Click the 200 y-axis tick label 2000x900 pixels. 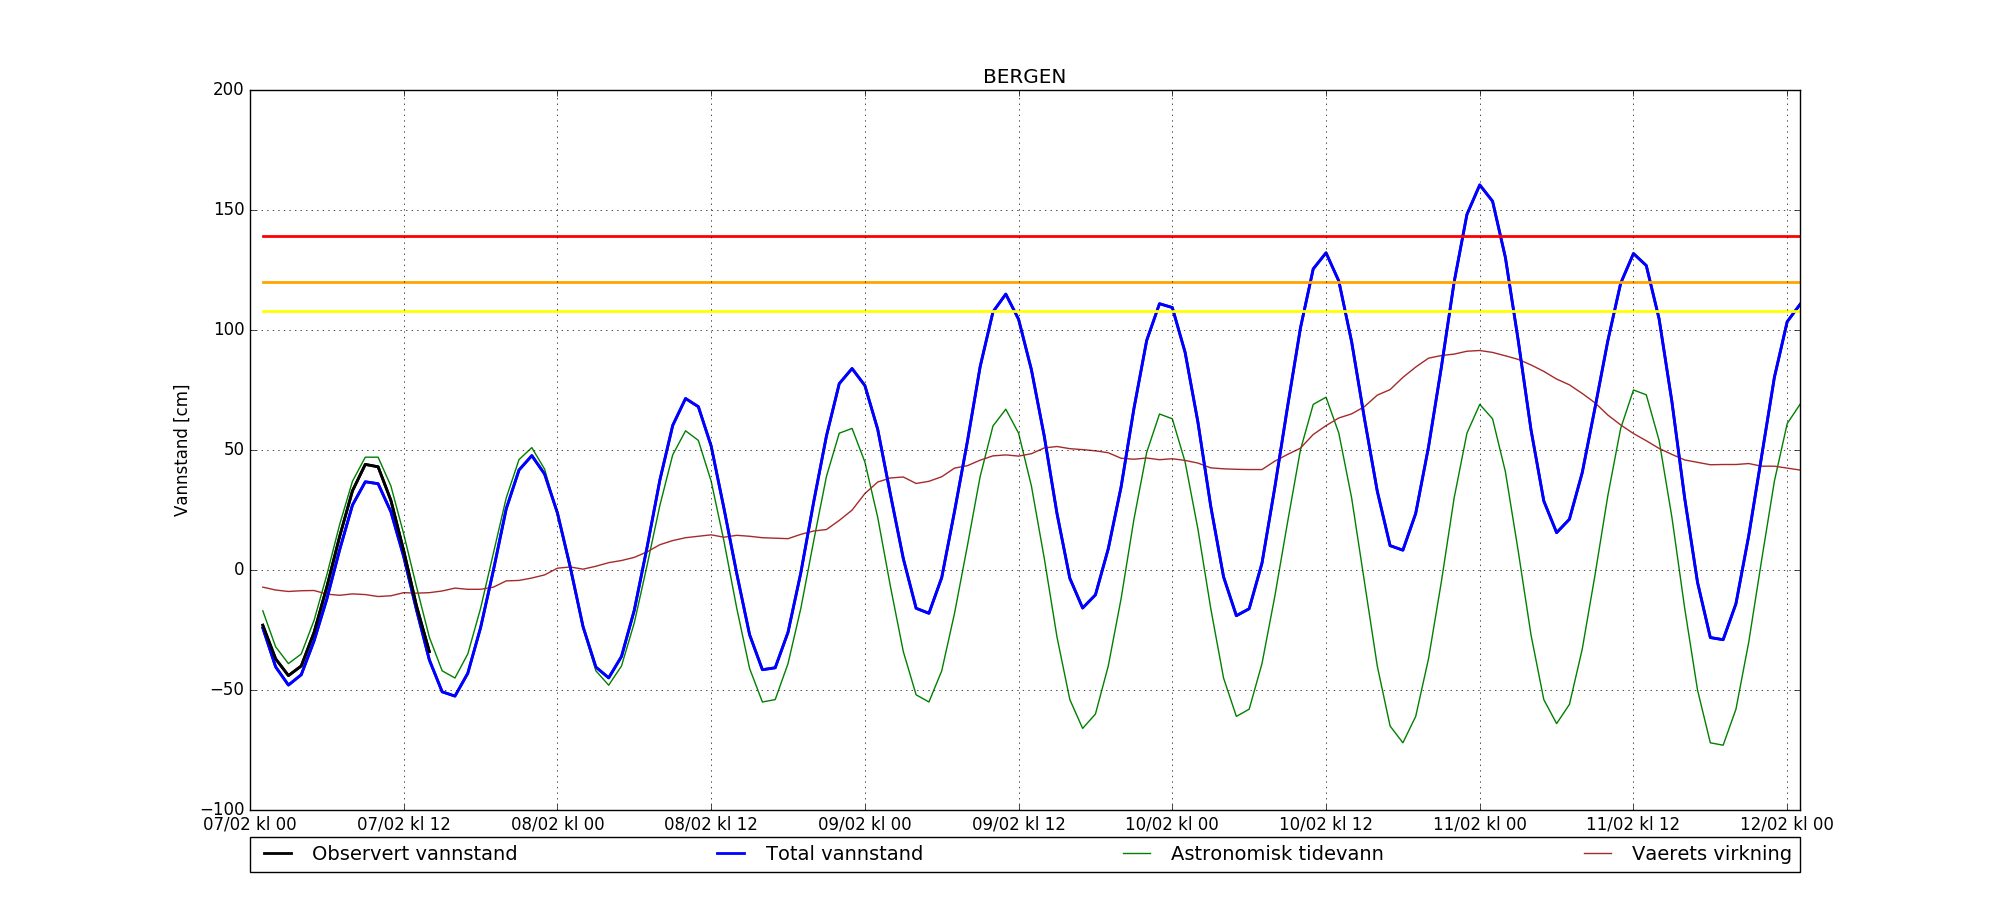[228, 90]
